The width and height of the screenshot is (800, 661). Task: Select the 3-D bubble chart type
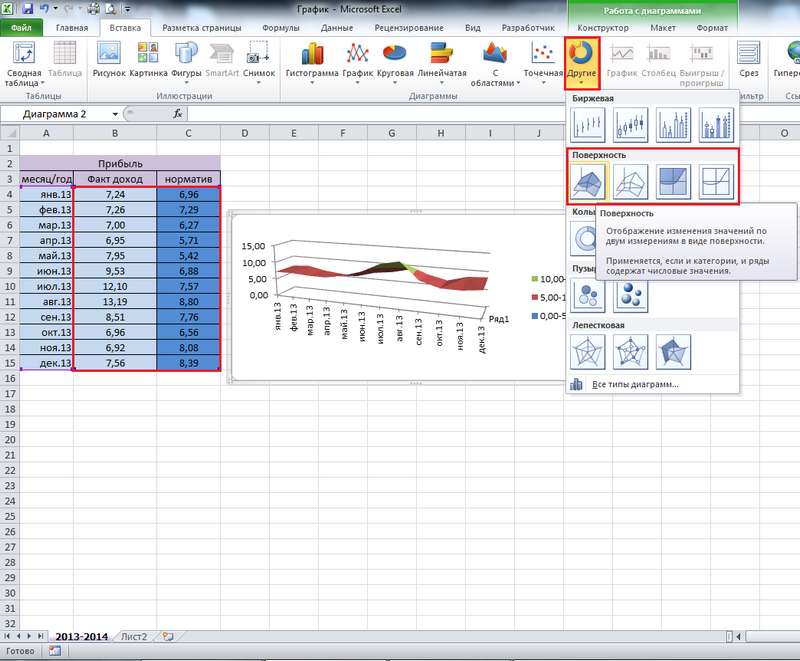click(631, 295)
